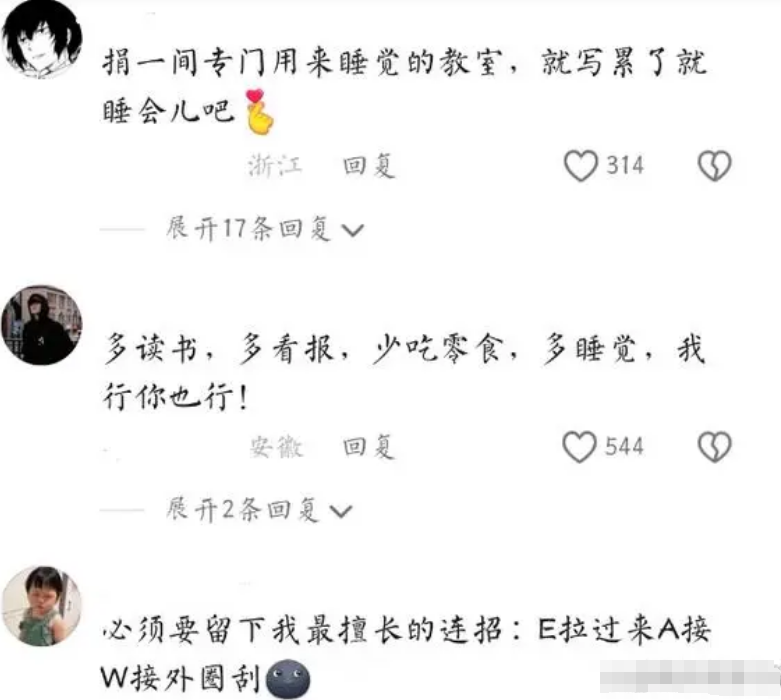Click chevron next to 展开17条回复
The image size is (781, 700).
click(x=352, y=230)
